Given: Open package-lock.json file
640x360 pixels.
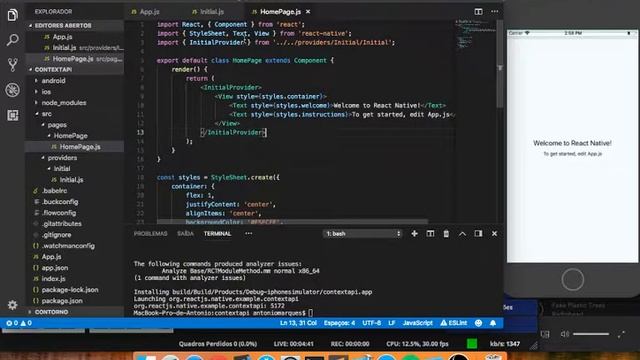Looking at the screenshot, I should click(70, 290).
